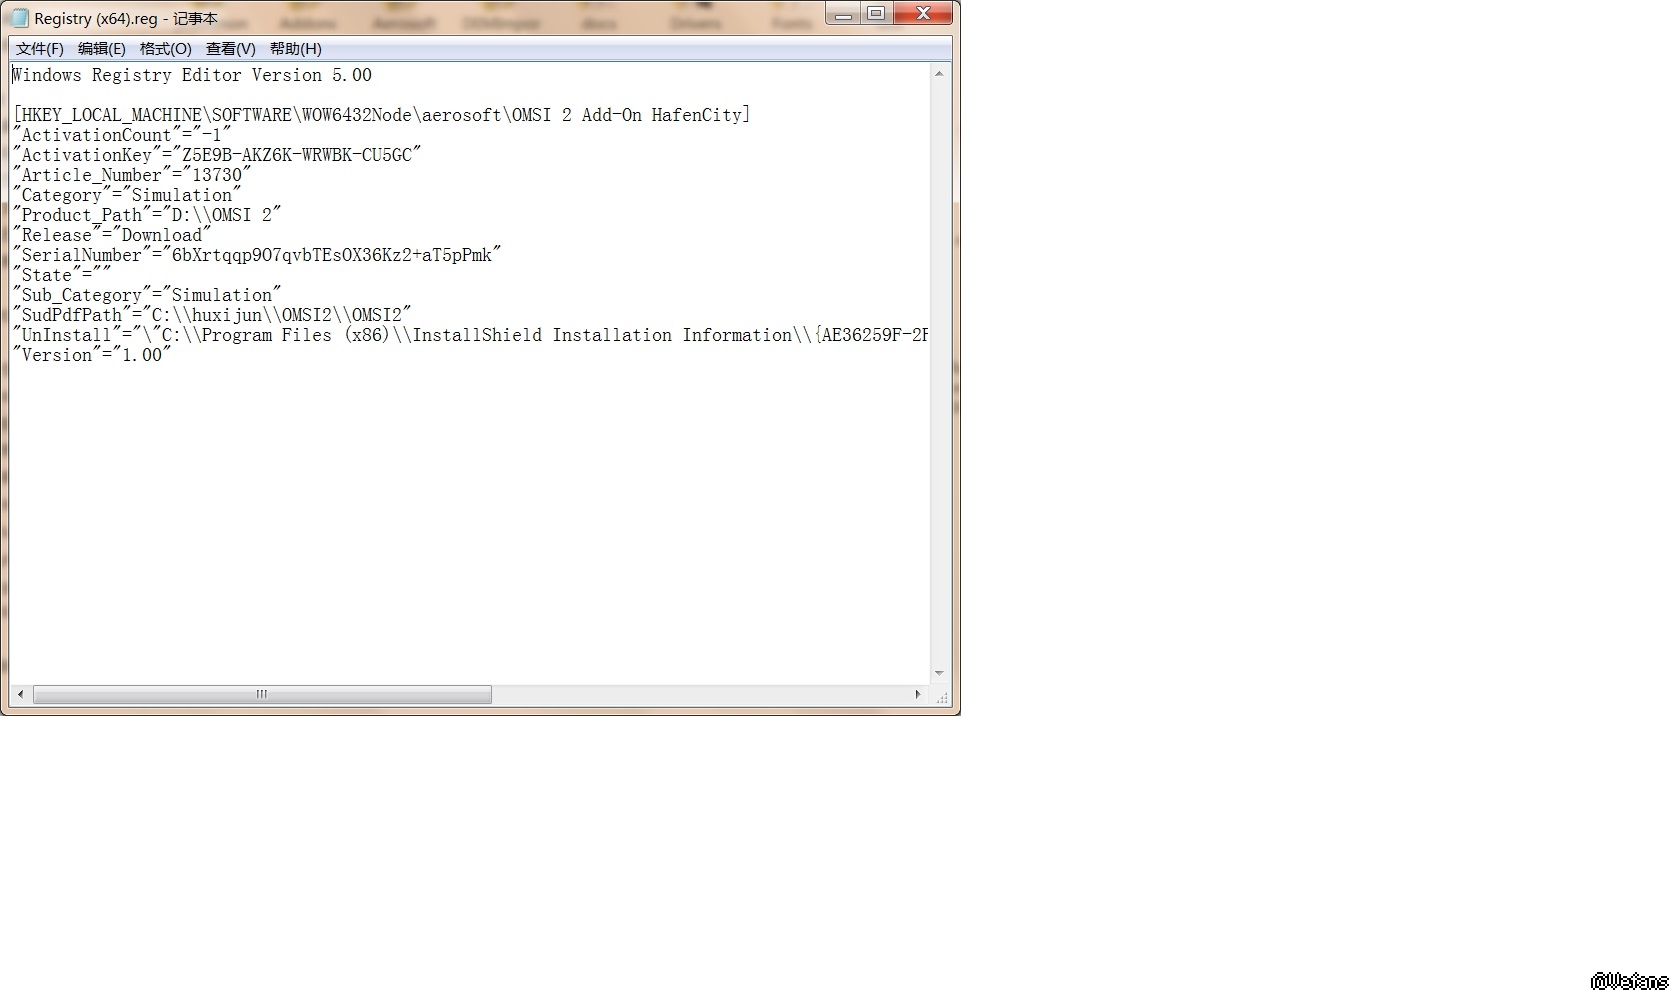The width and height of the screenshot is (1680, 1002).
Task: Click the horizontal scrollbar thumb
Action: point(262,694)
